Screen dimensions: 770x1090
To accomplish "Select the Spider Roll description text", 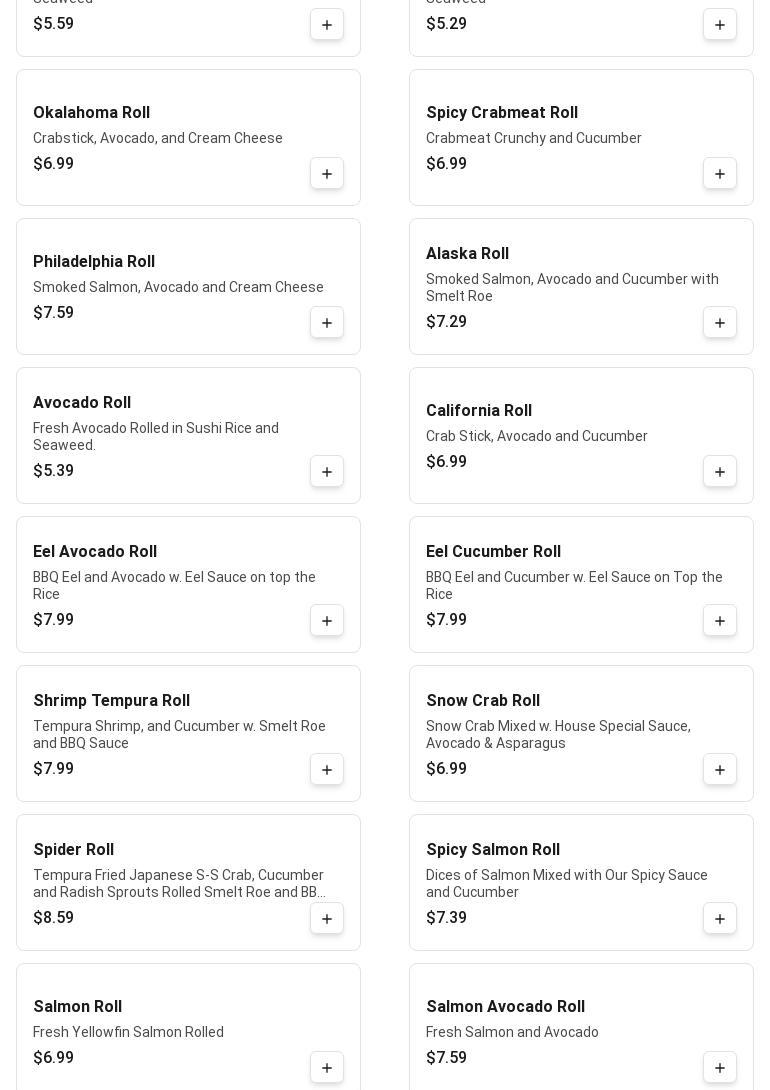I will tap(179, 883).
